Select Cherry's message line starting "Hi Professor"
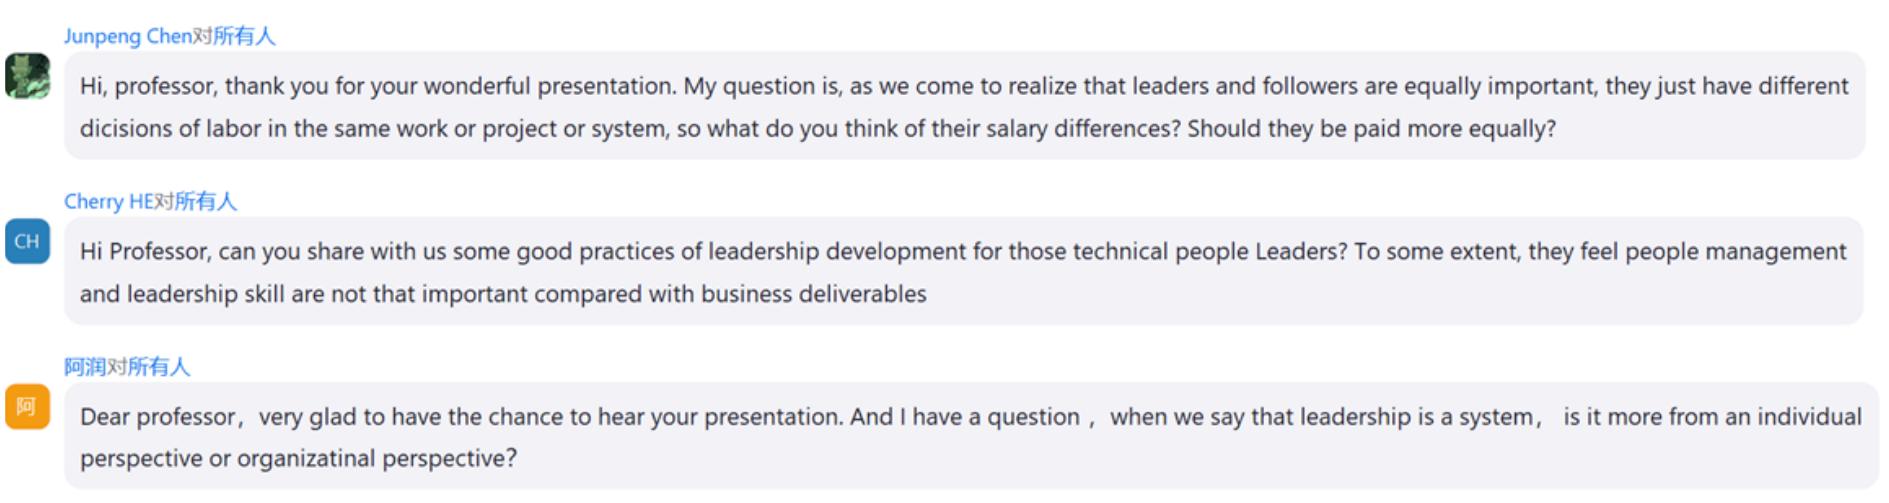1889x503 pixels. (962, 251)
